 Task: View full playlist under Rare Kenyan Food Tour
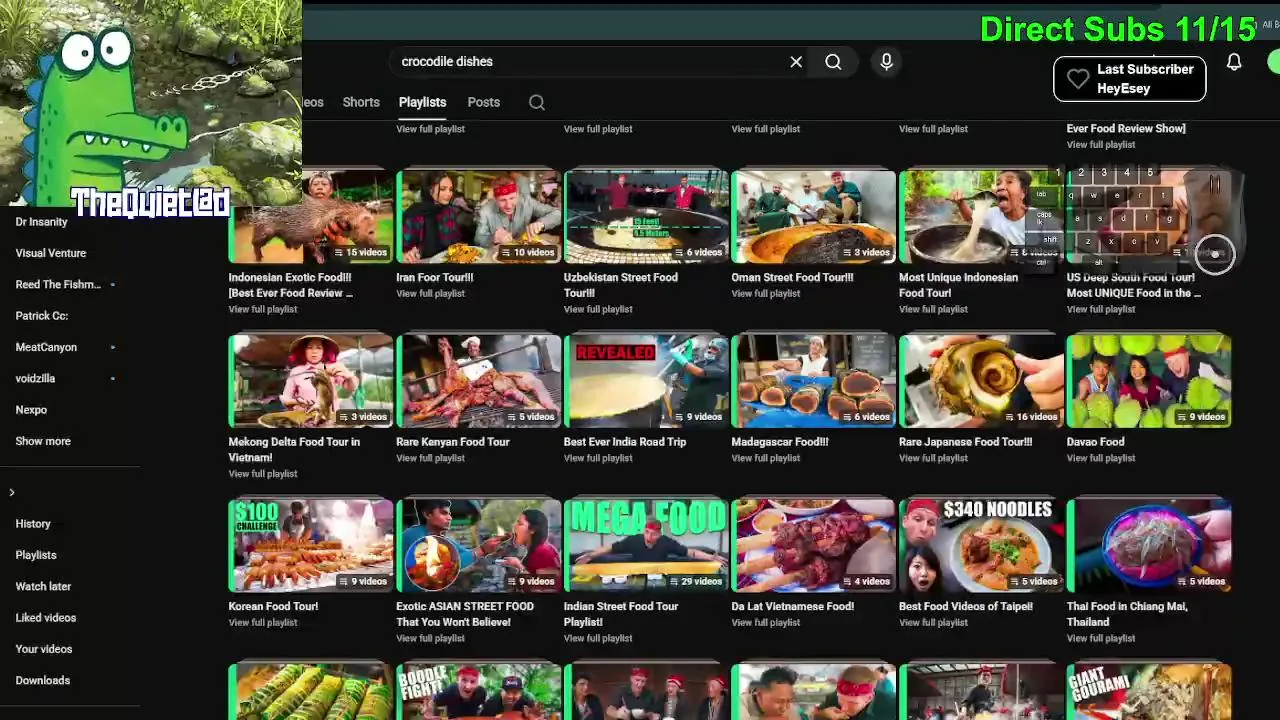[x=430, y=458]
